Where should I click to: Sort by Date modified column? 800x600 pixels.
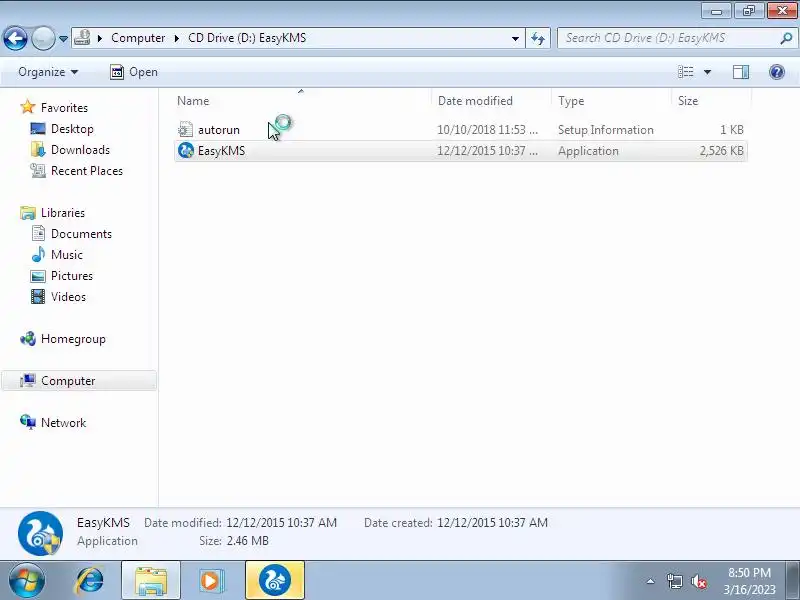click(x=475, y=101)
